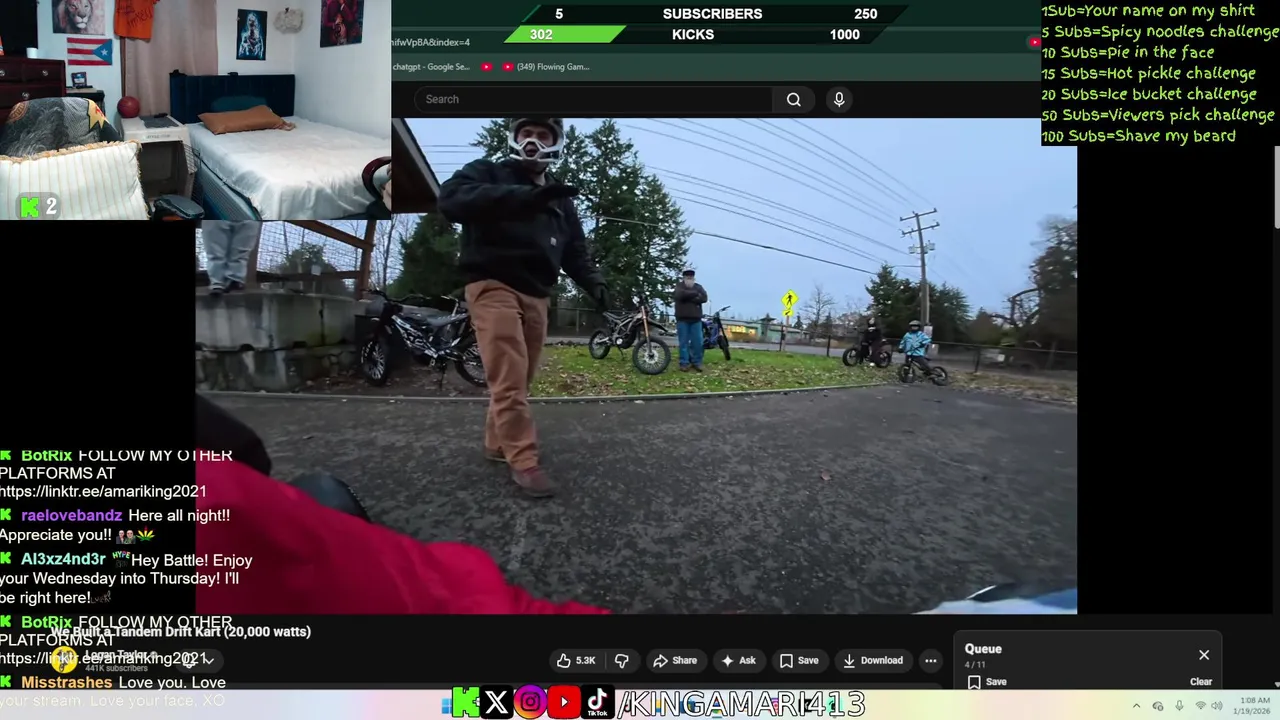
Task: Dislike the video with thumbs-down icon
Action: (x=621, y=660)
